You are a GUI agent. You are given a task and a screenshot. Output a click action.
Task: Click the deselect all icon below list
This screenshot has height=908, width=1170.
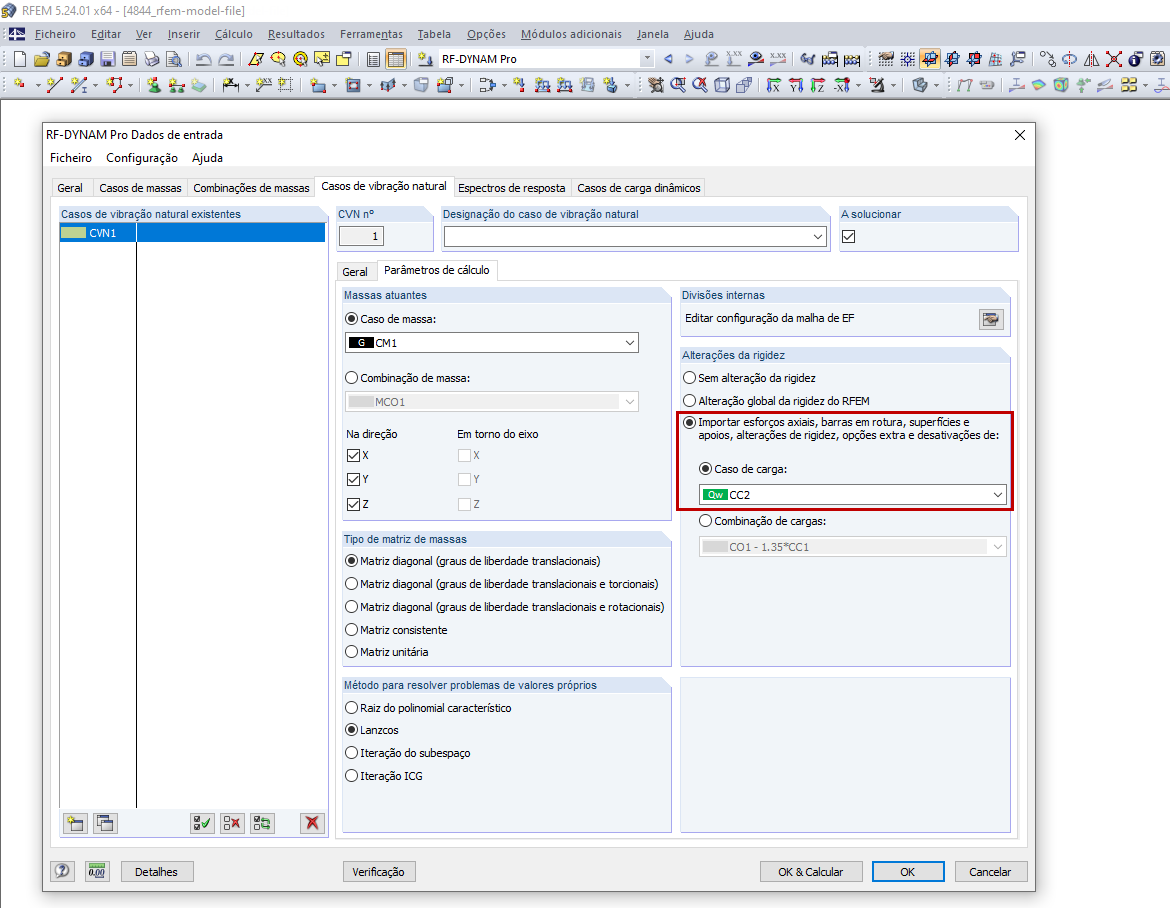coord(232,823)
